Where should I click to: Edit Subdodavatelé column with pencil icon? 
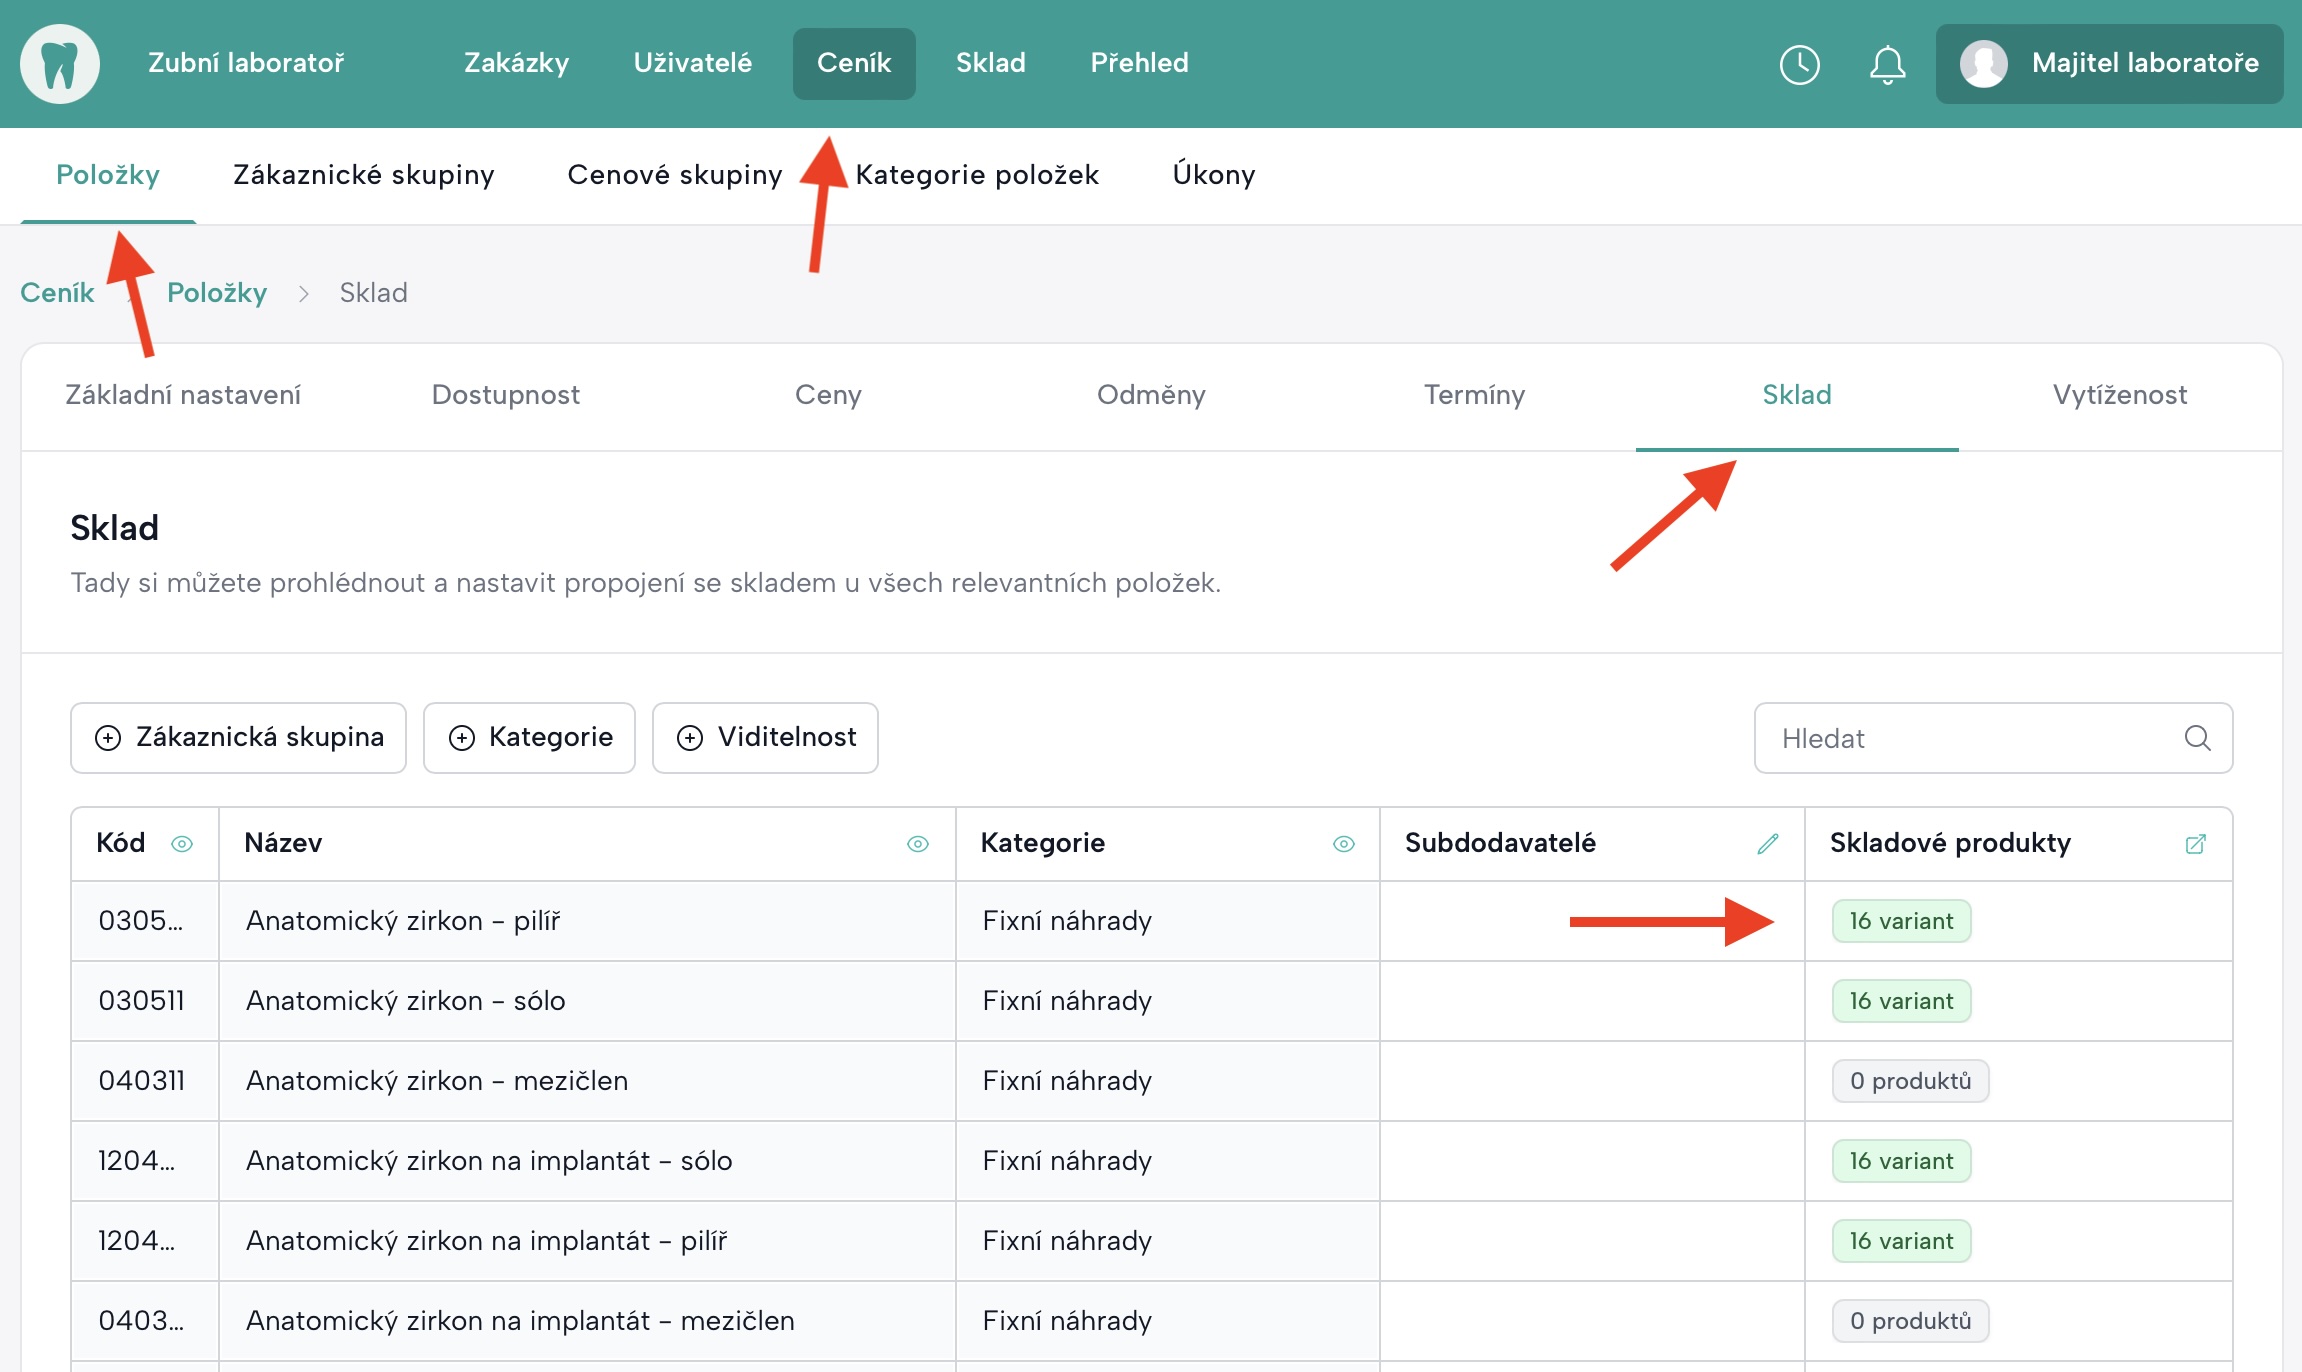pos(1767,843)
